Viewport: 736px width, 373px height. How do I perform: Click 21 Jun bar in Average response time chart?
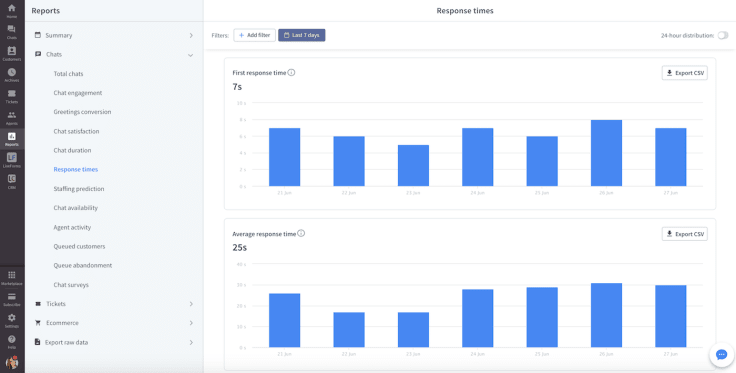(284, 321)
